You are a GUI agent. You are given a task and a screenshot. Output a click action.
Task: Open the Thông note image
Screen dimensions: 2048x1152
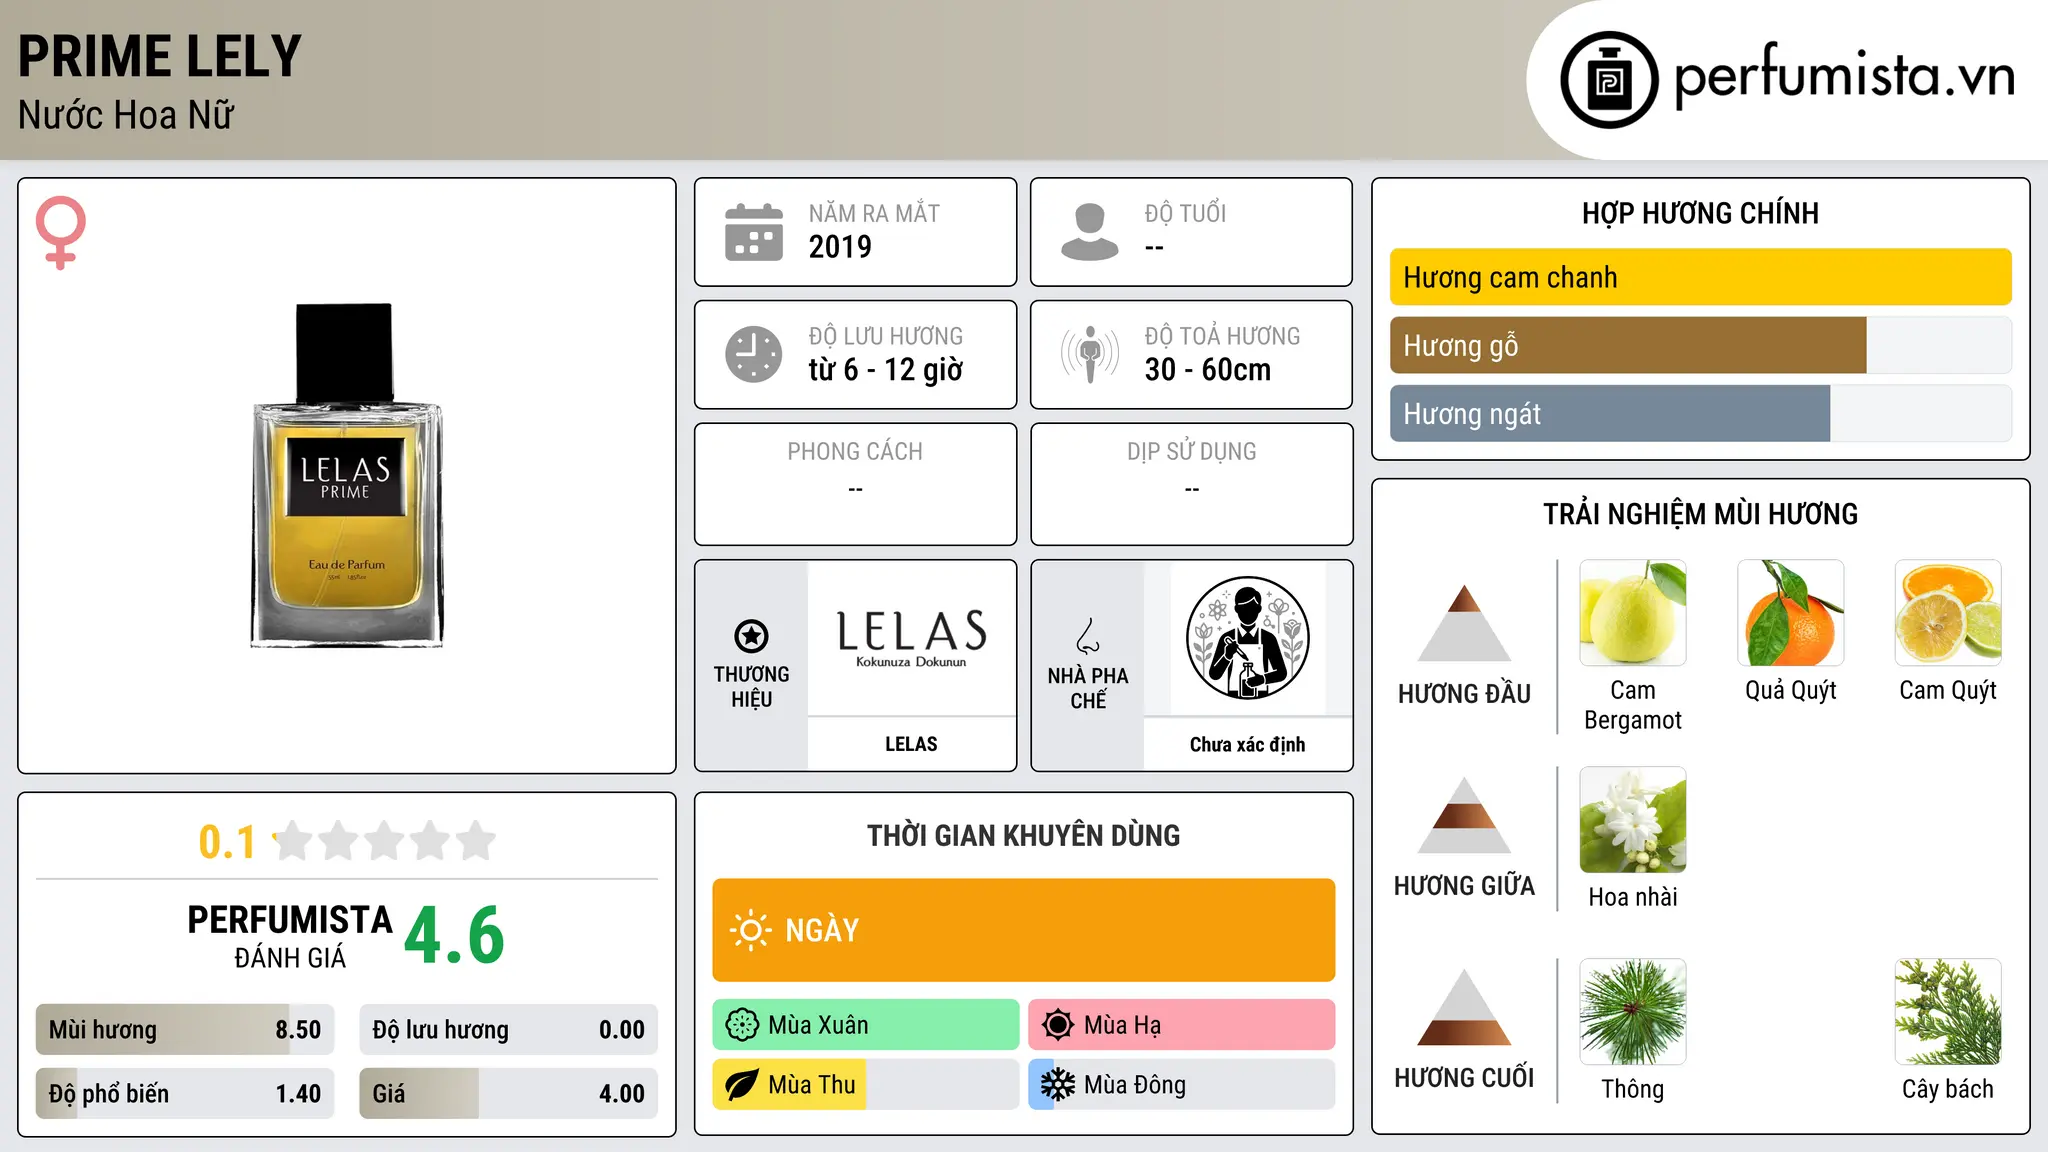(1633, 1012)
